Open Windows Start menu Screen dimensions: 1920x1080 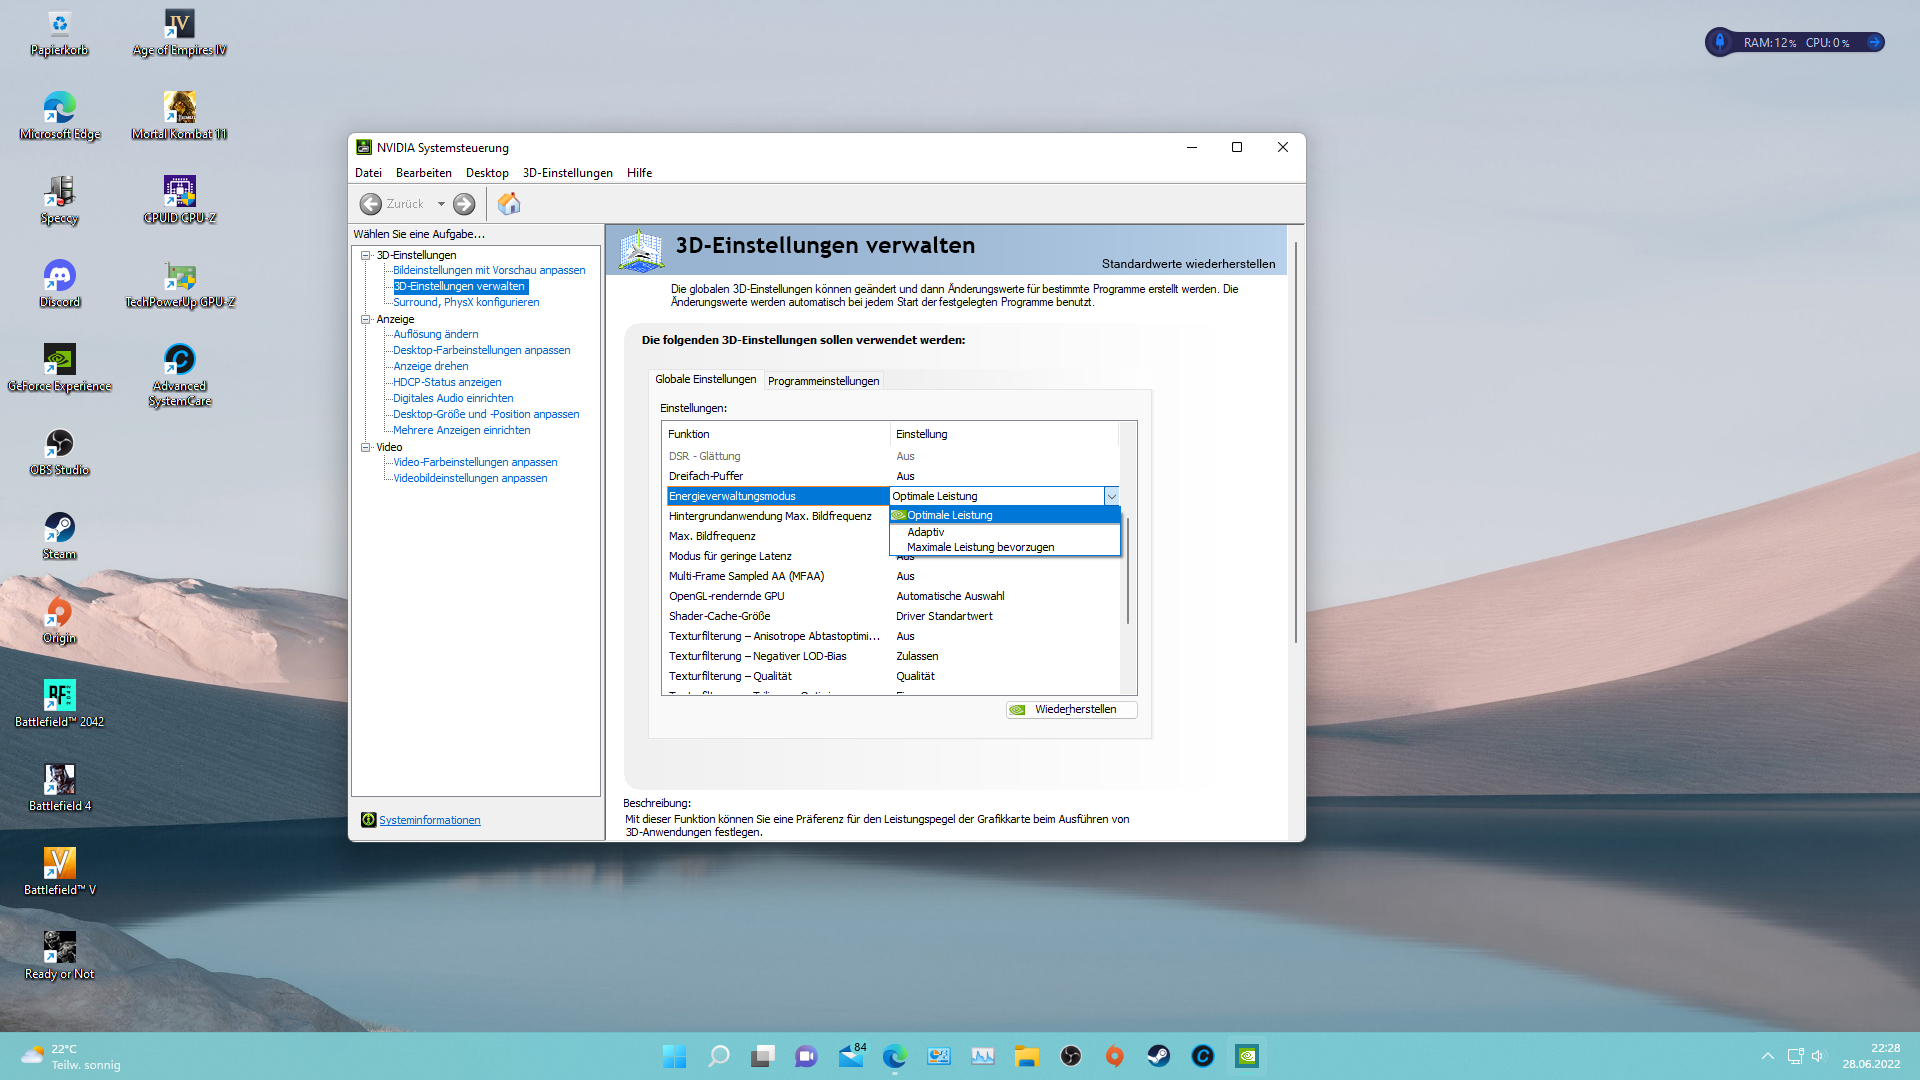click(675, 1056)
